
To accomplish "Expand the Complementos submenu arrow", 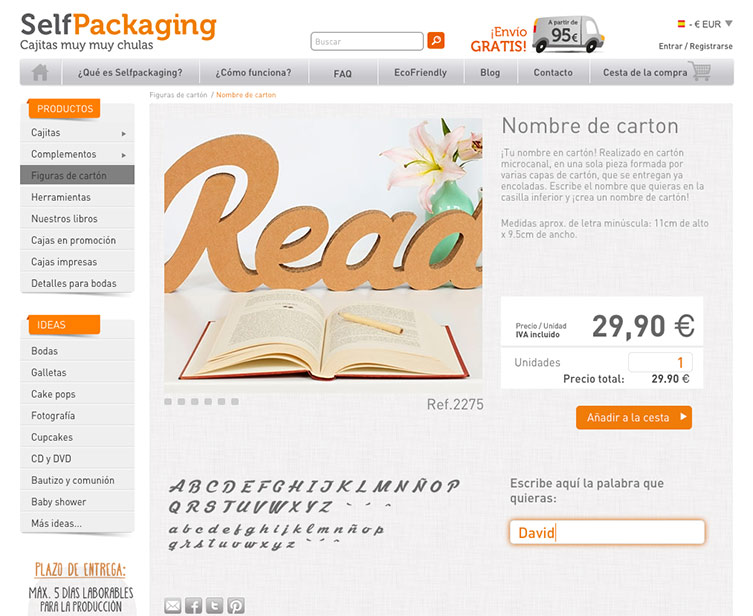I will [x=123, y=155].
